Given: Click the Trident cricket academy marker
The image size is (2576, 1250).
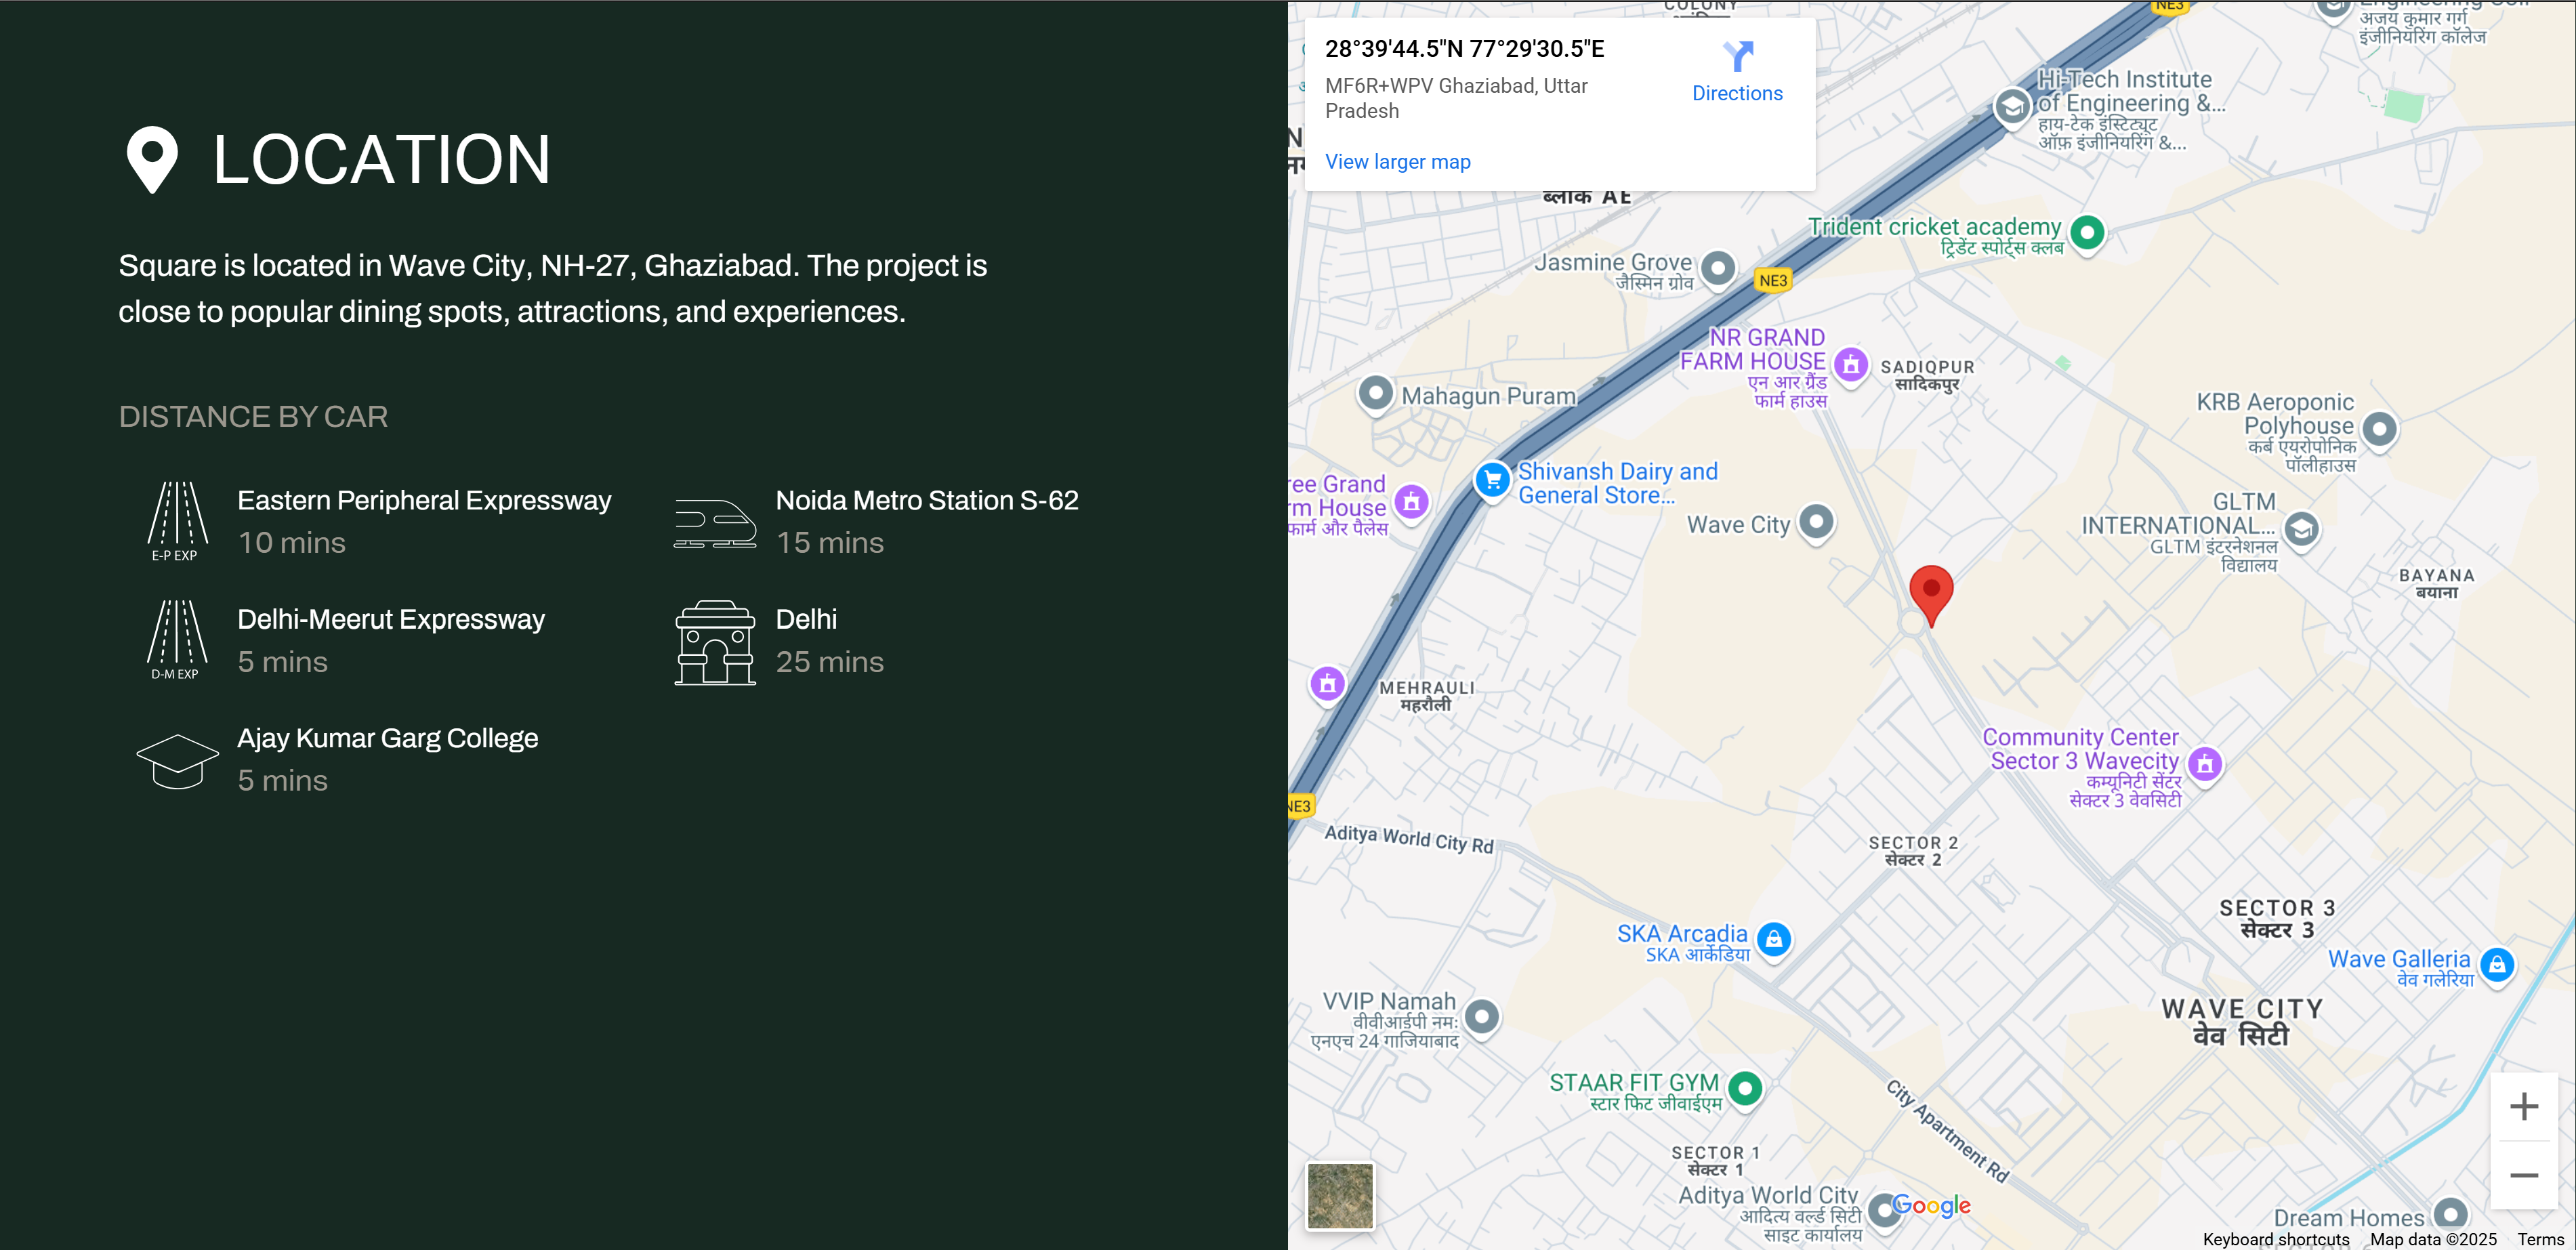Looking at the screenshot, I should [x=2087, y=233].
